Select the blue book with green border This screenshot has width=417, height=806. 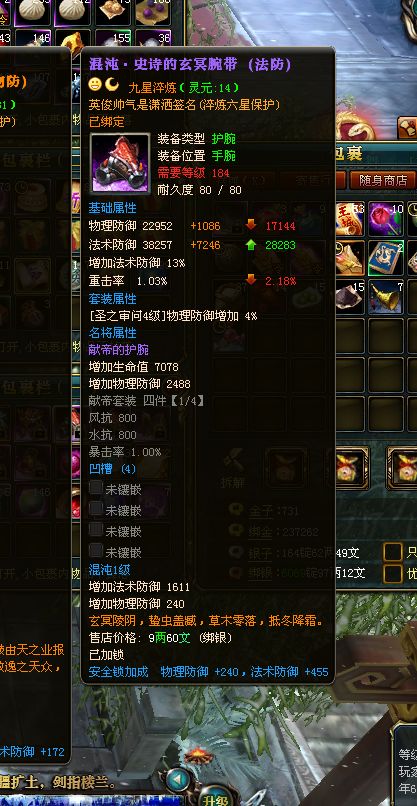pos(386,258)
